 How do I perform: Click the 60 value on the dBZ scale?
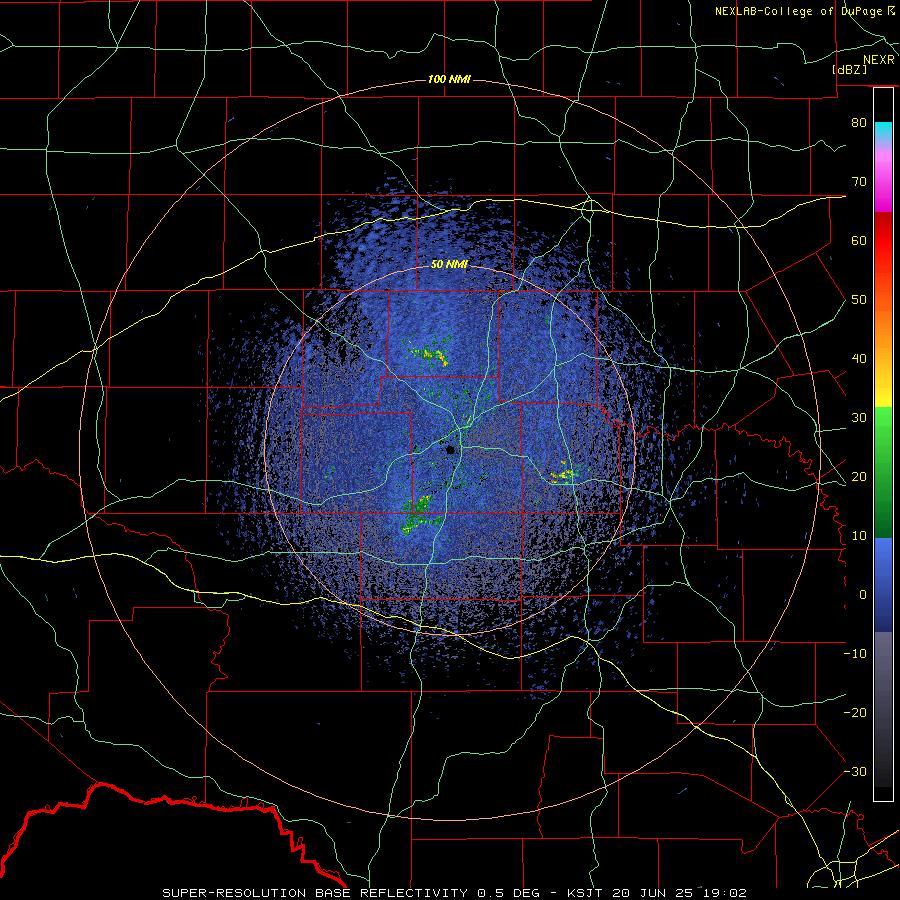point(859,240)
